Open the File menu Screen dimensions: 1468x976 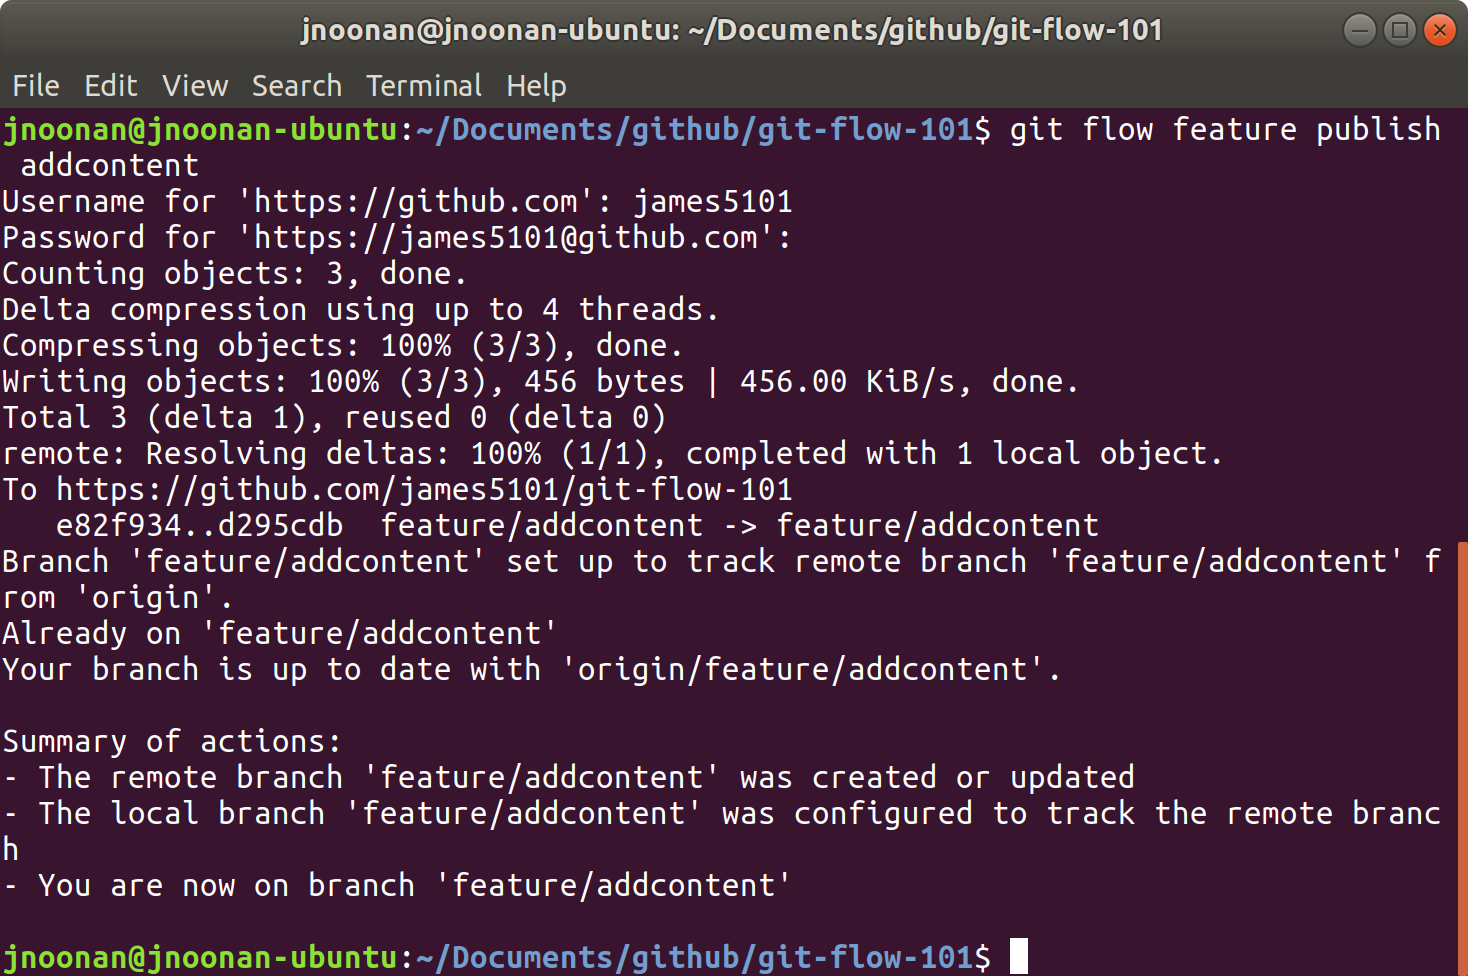(x=35, y=86)
